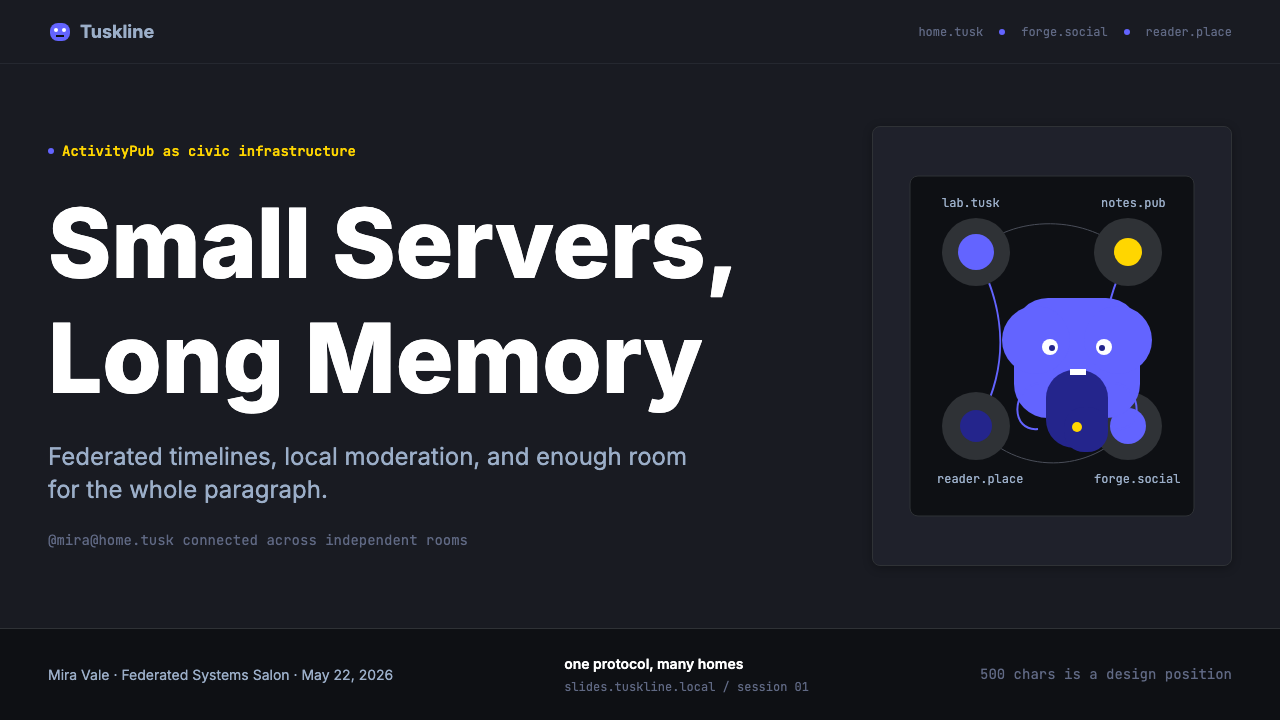The height and width of the screenshot is (720, 1280).
Task: Click the forge.social label in the diagram
Action: click(1137, 479)
